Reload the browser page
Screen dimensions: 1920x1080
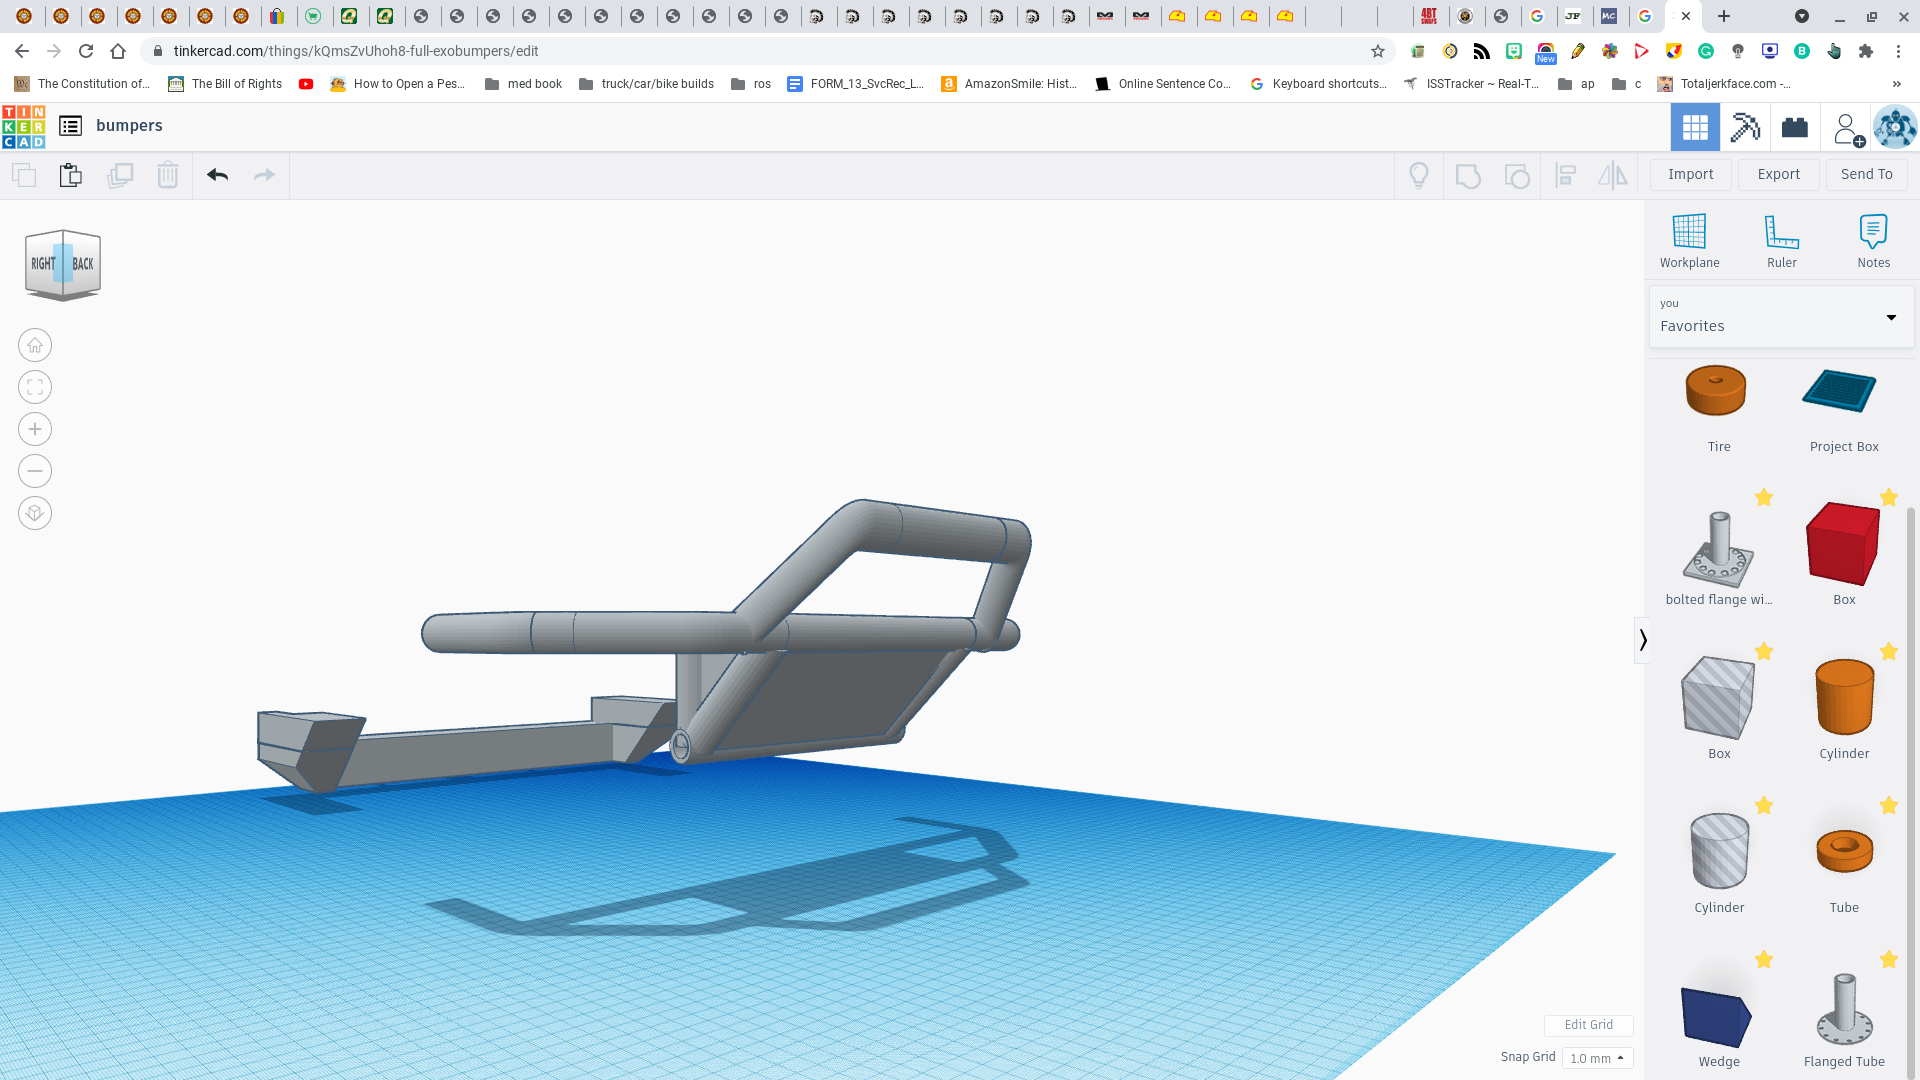[x=86, y=51]
